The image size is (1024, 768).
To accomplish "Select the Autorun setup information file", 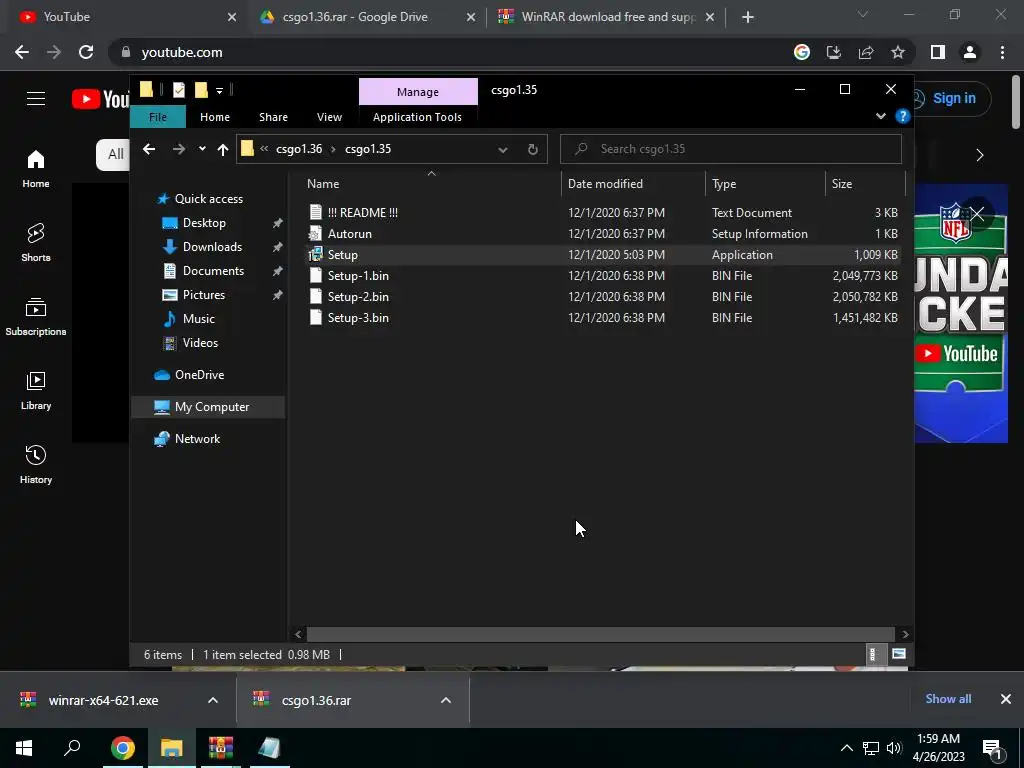I will pos(349,234).
